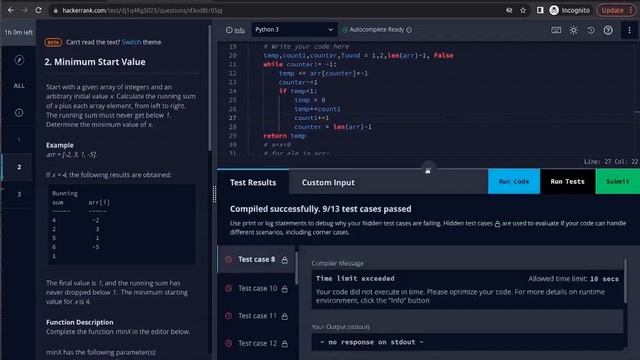This screenshot has height=360, width=640.
Task: Submit the solution
Action: pyautogui.click(x=618, y=181)
